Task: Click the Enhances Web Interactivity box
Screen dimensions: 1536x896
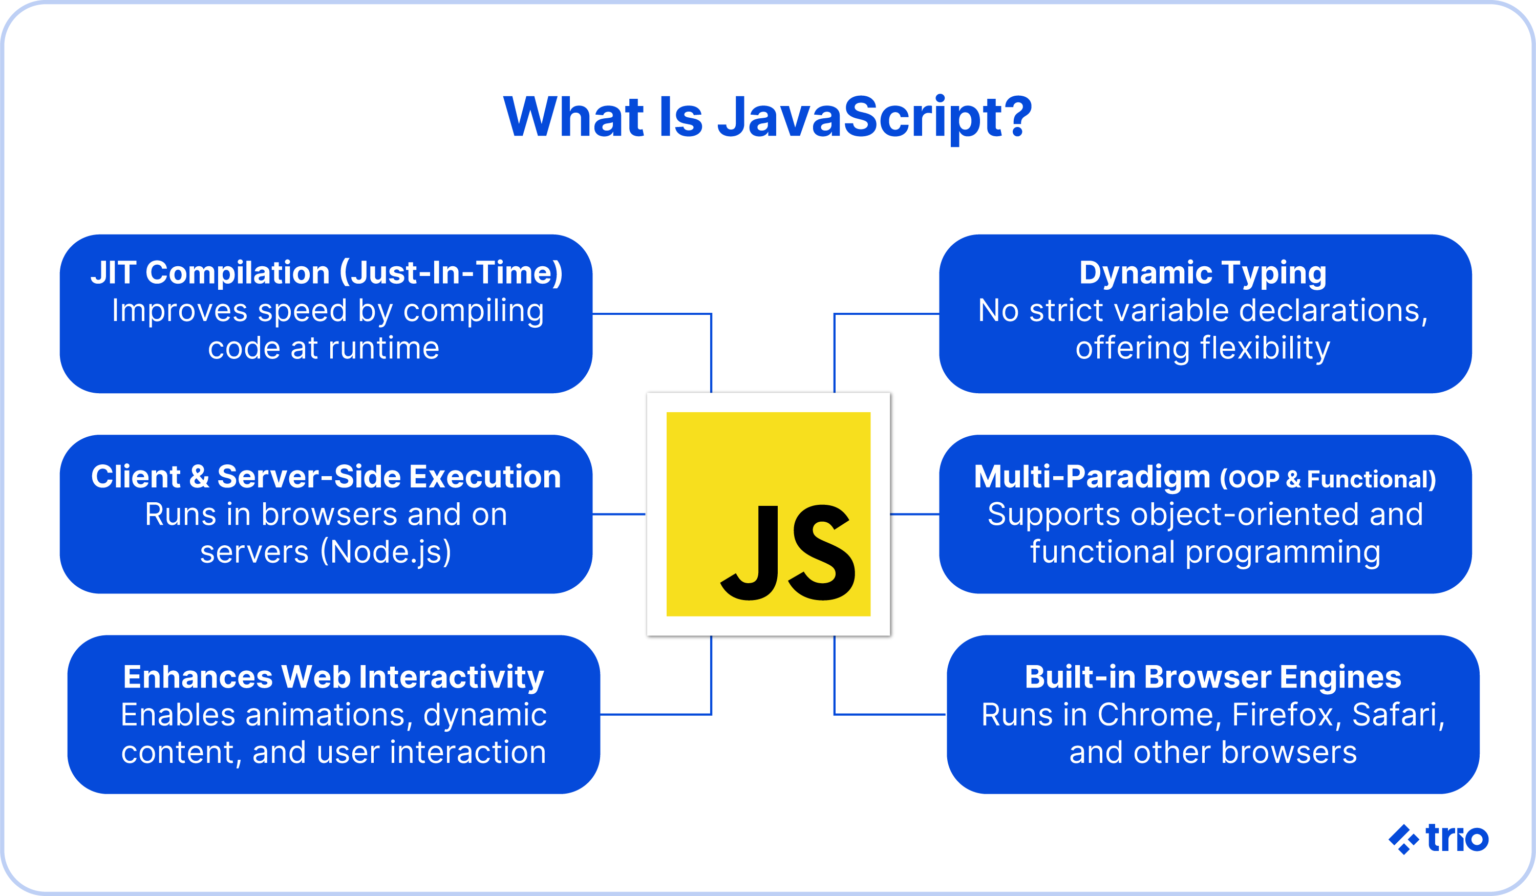Action: pyautogui.click(x=333, y=713)
